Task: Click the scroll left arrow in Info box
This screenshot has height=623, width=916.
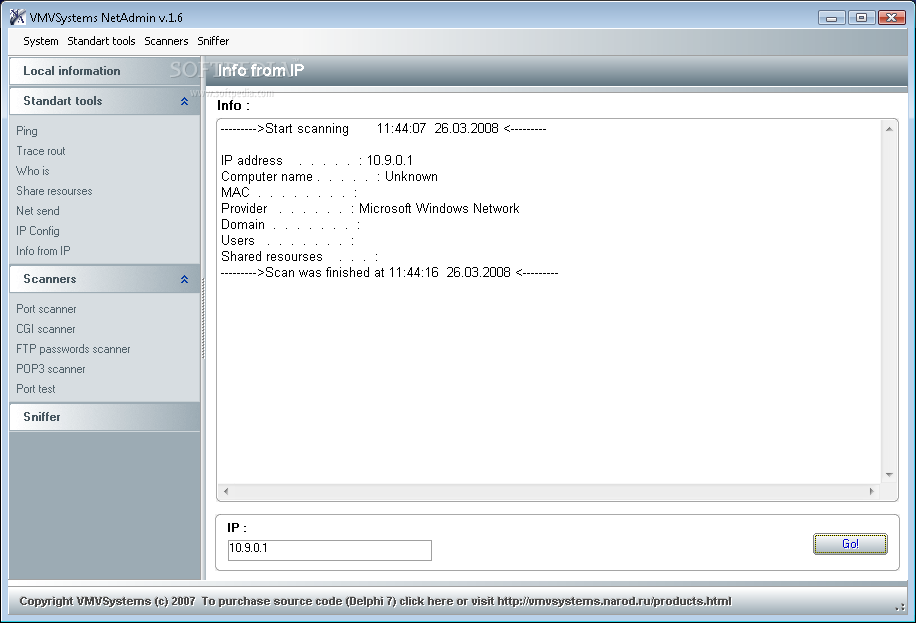Action: point(226,492)
